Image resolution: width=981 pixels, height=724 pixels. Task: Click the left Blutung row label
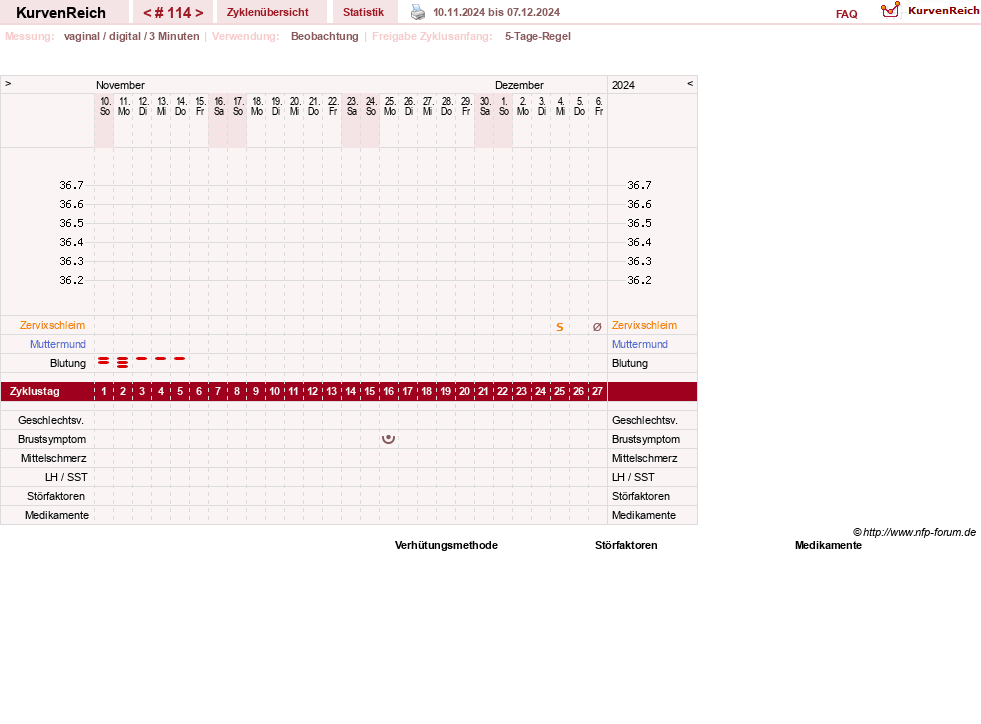68,363
